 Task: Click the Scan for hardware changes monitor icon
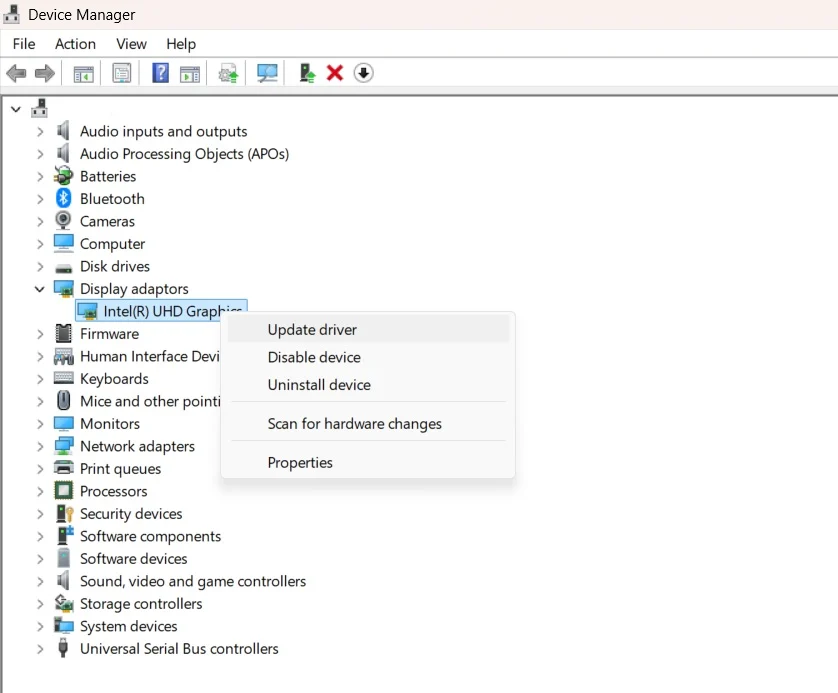[x=267, y=73]
